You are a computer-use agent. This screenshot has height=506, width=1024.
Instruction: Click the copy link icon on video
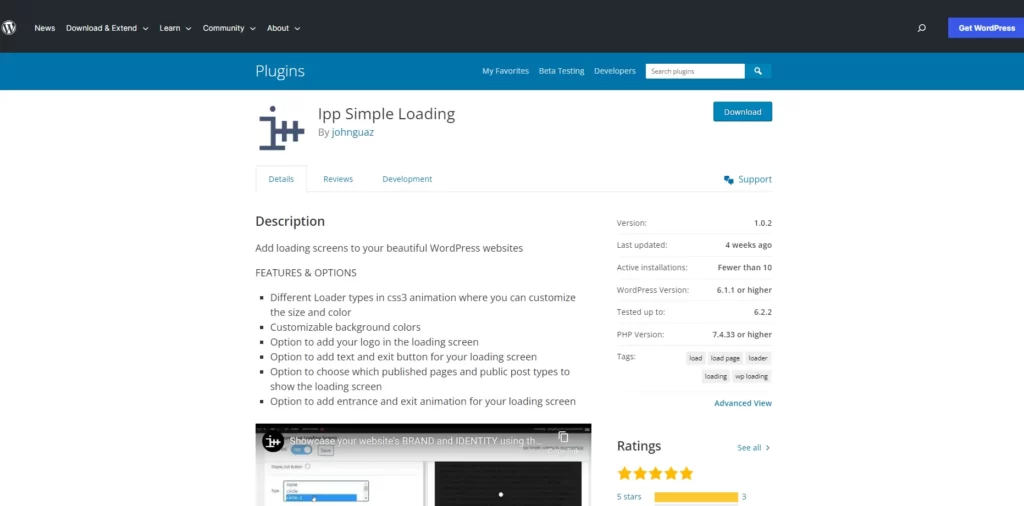coord(563,438)
